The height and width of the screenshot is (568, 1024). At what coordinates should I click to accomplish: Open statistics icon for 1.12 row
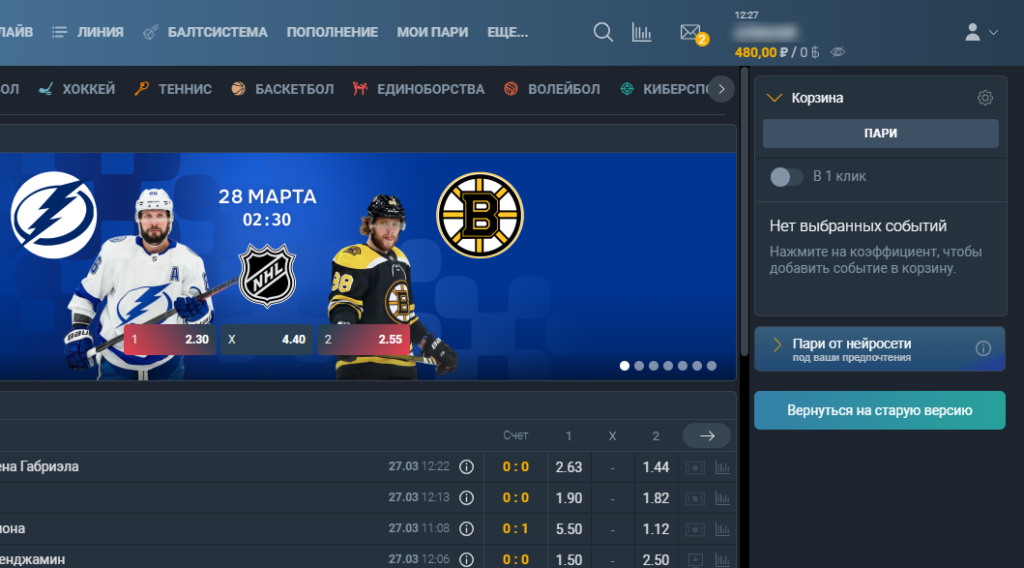[x=722, y=529]
